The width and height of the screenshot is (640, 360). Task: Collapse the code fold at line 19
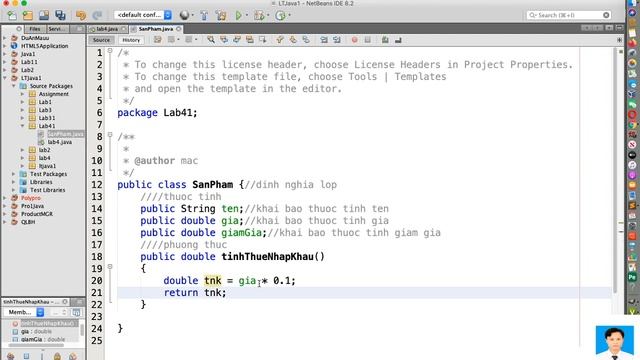[110, 267]
